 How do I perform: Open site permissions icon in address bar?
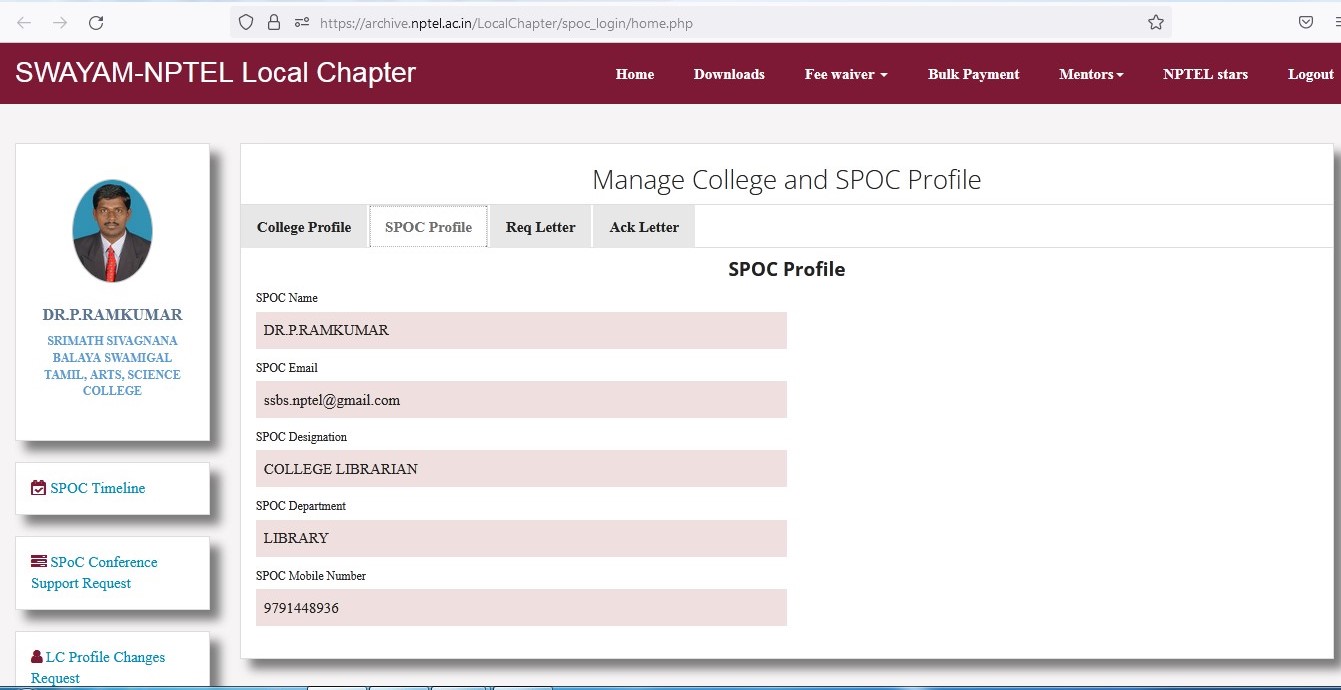click(302, 22)
